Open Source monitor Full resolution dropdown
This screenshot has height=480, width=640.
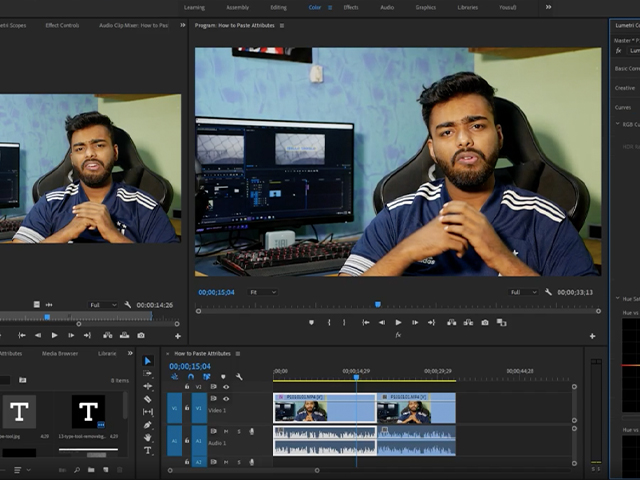(103, 305)
